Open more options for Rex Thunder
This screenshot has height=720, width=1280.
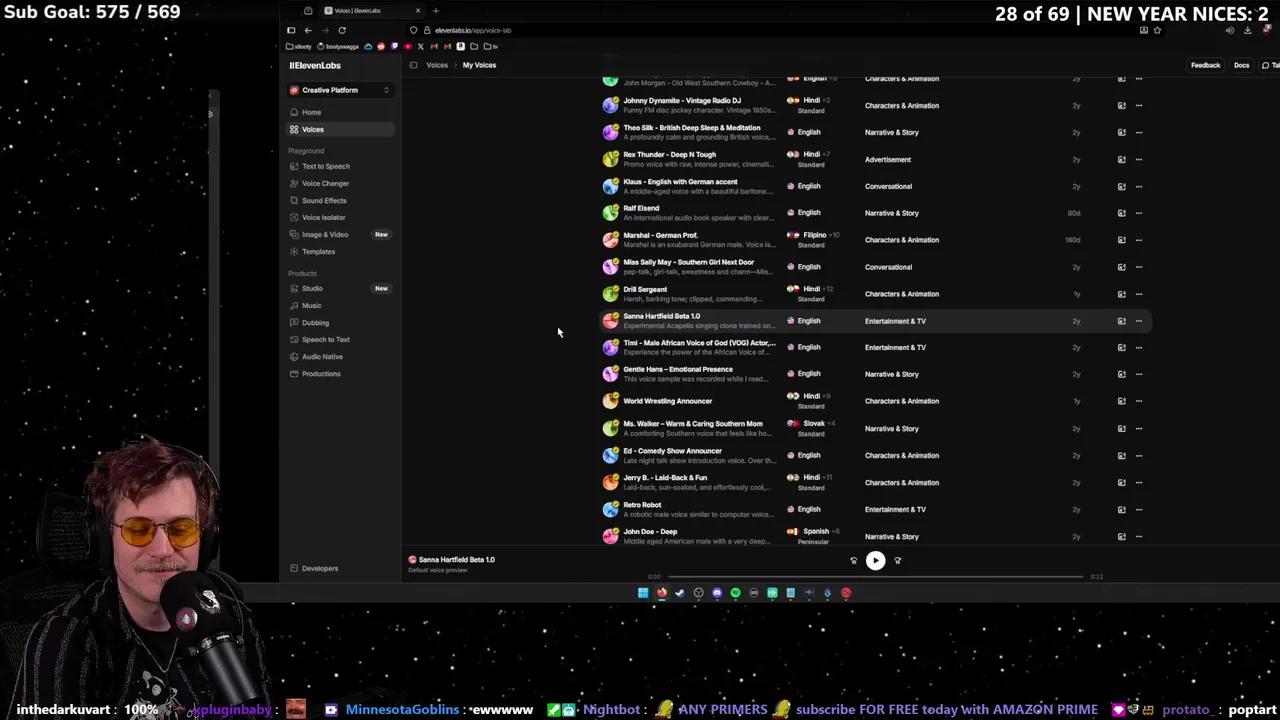point(1139,159)
